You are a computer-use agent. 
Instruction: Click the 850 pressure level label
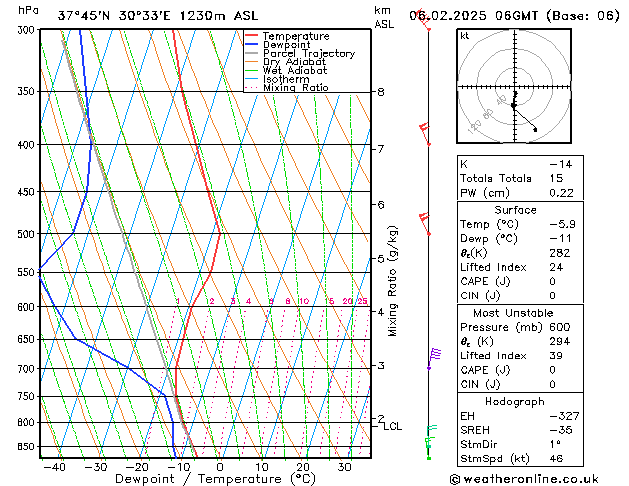pyautogui.click(x=28, y=446)
